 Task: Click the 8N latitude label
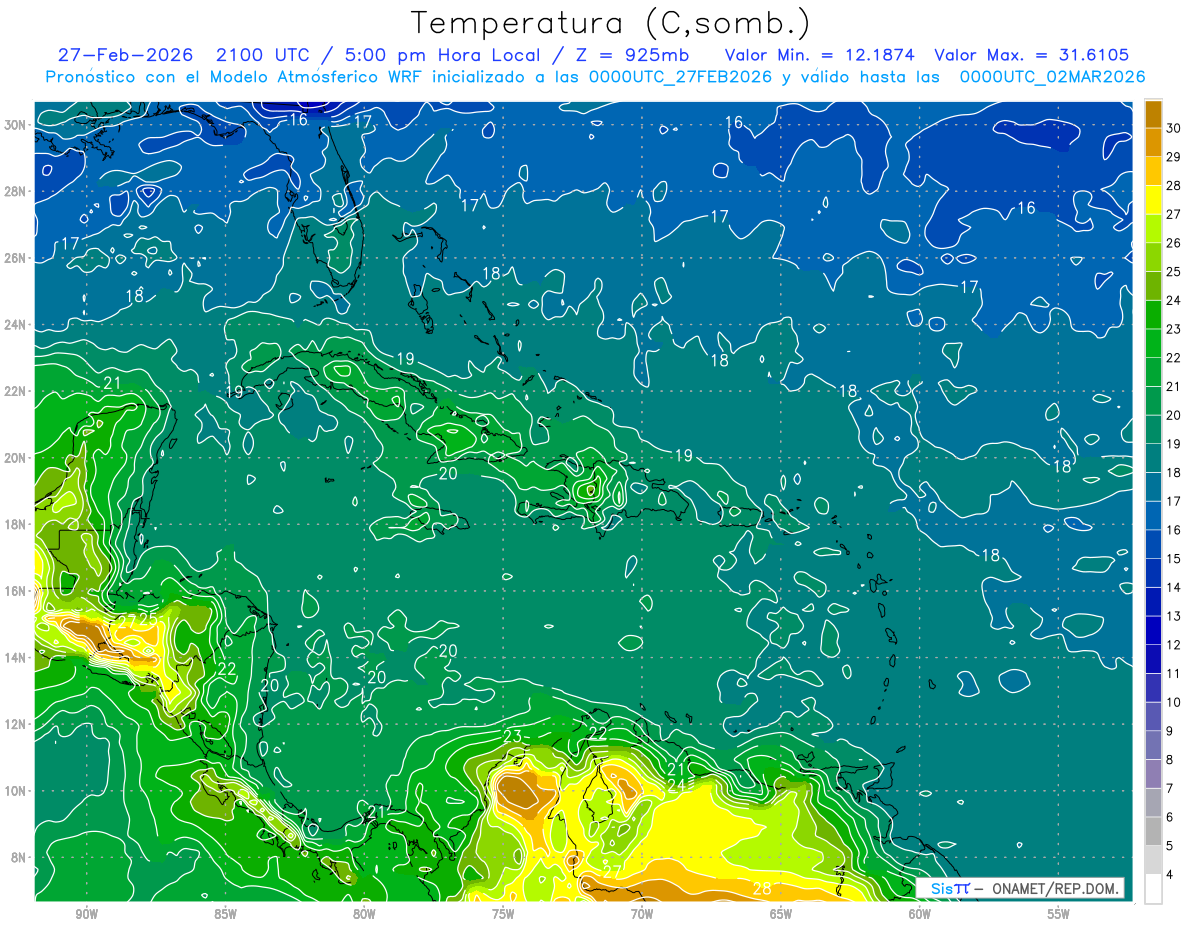pos(20,857)
